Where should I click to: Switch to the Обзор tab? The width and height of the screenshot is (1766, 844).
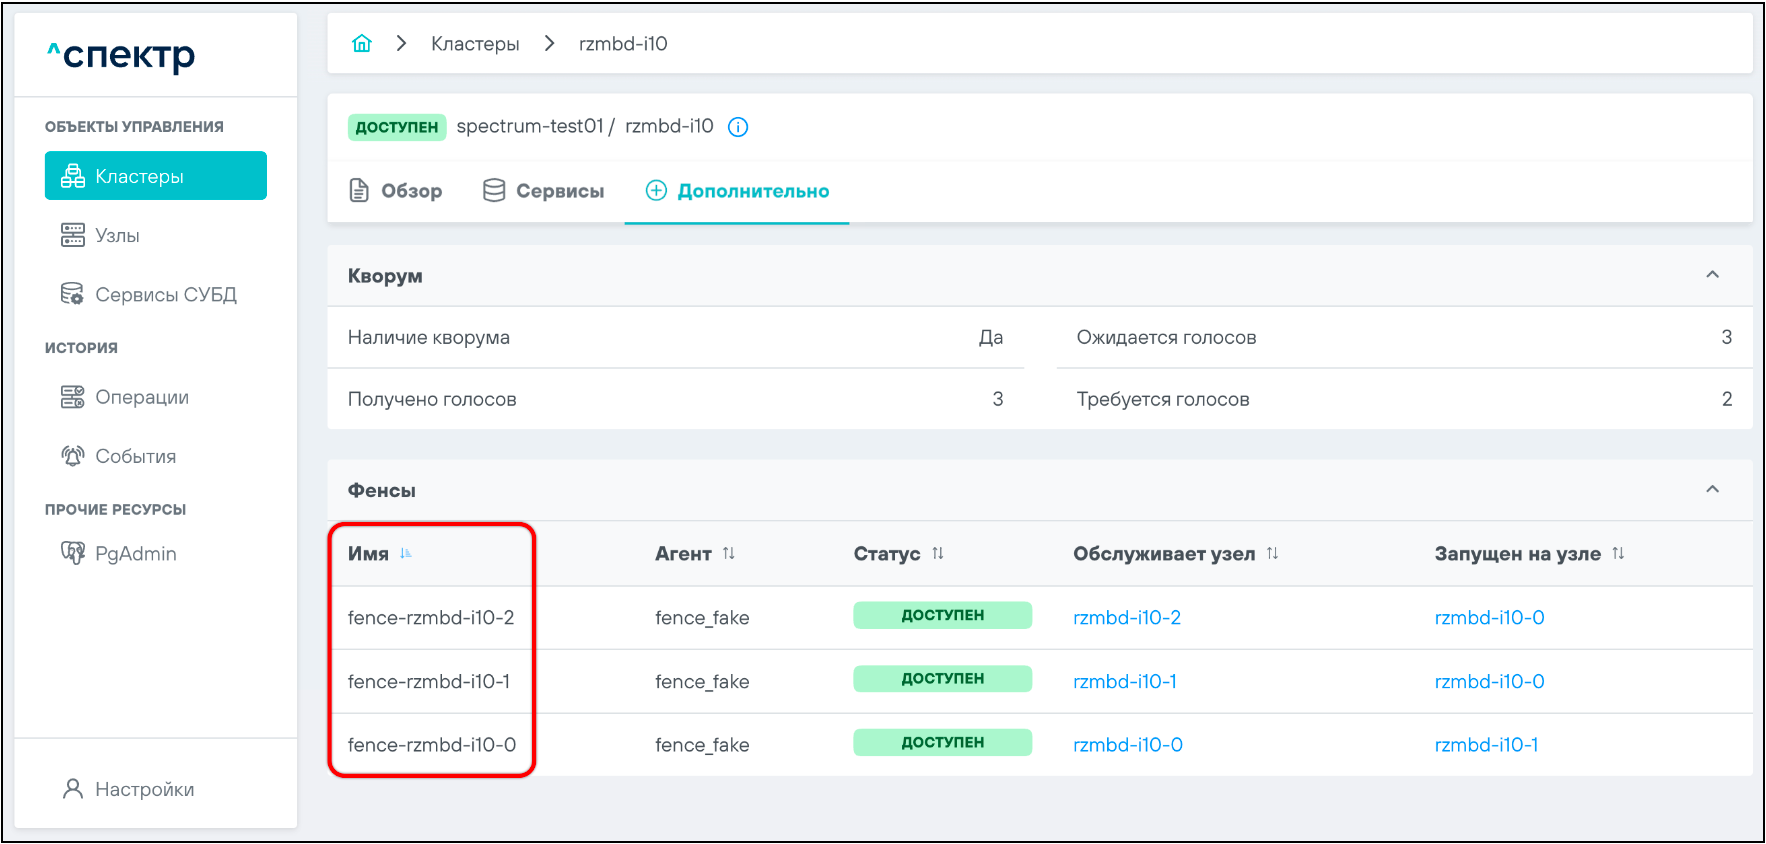396,191
